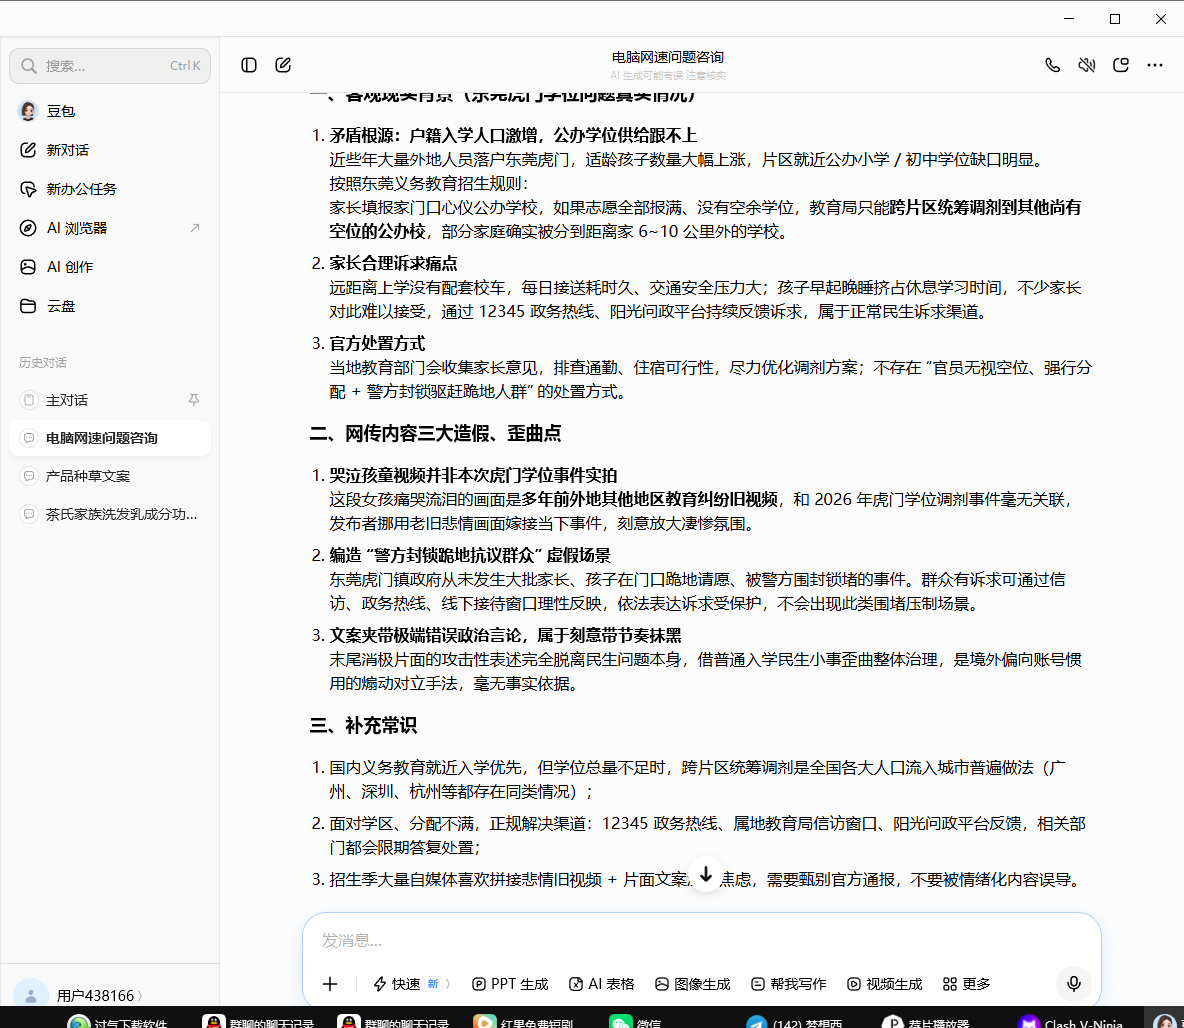Toggle the pin icon next to 主对话

tap(194, 400)
